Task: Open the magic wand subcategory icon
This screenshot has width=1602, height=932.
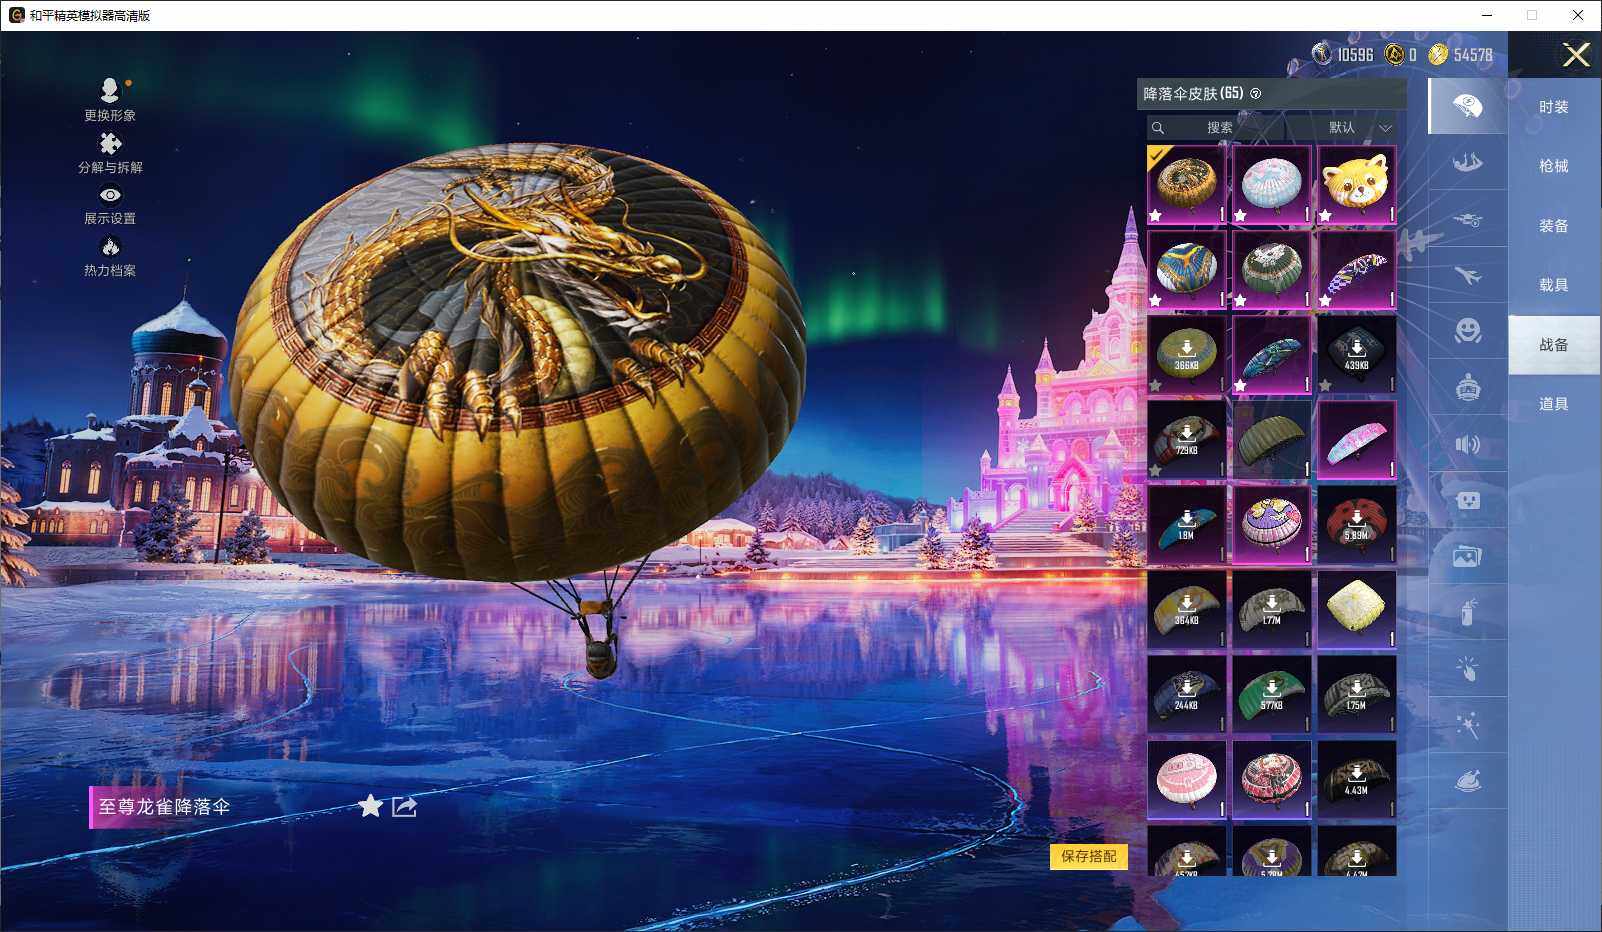Action: click(1467, 725)
